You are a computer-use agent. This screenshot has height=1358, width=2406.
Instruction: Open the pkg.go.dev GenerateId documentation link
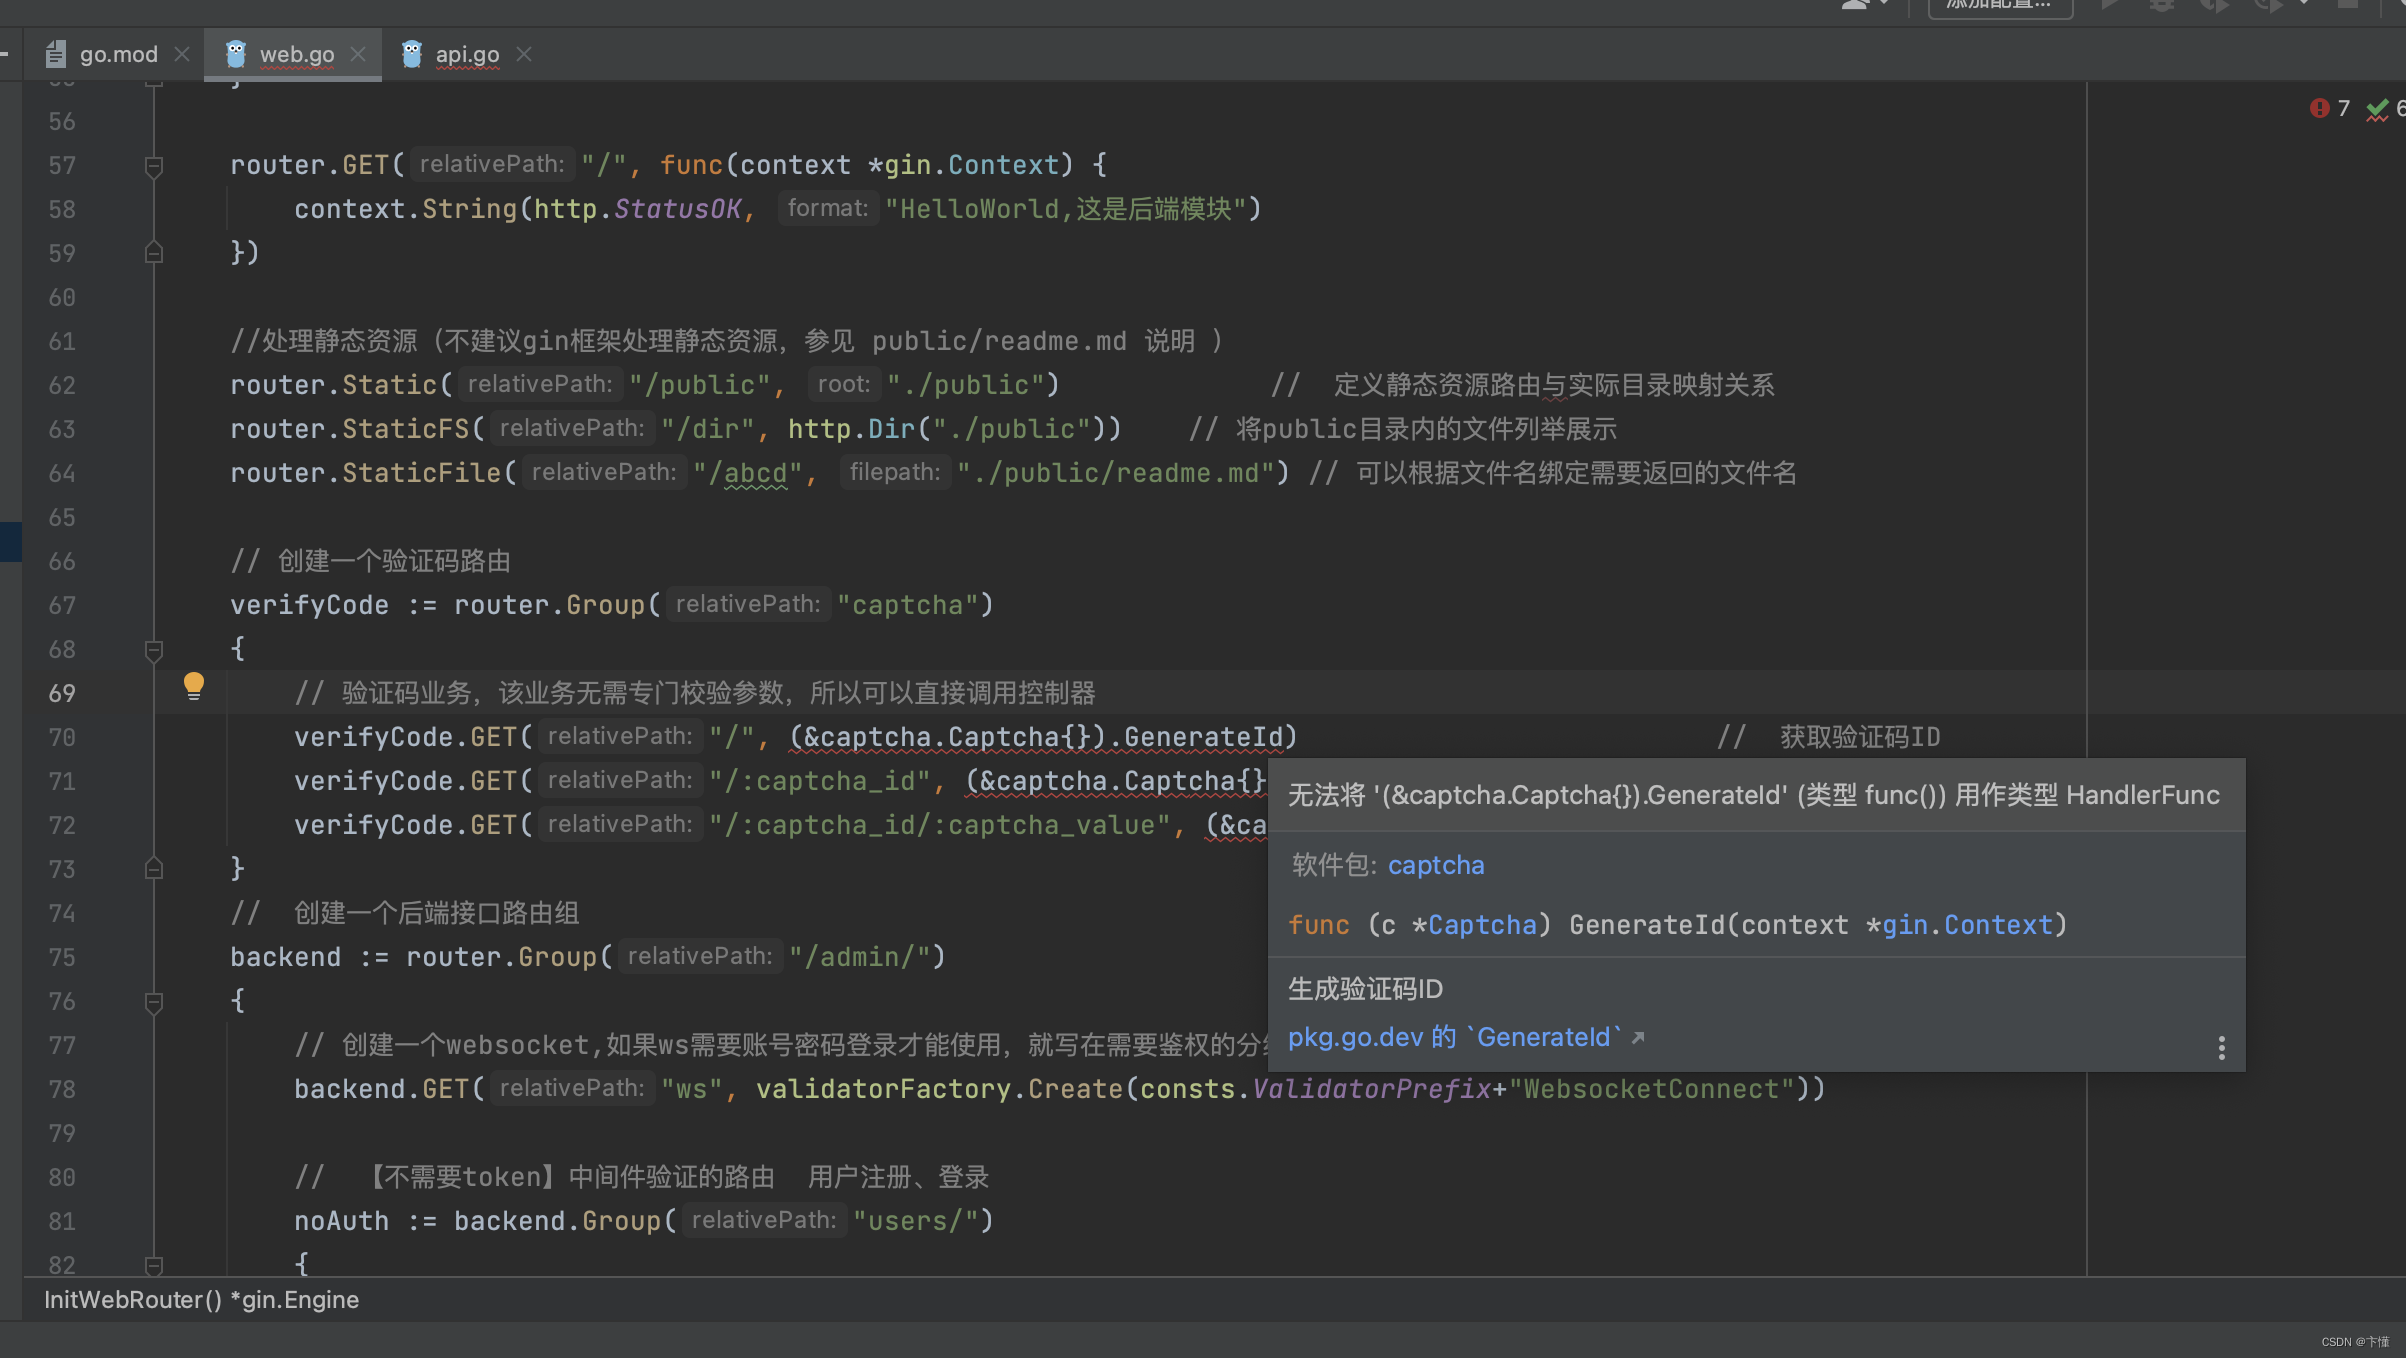[x=1455, y=1038]
